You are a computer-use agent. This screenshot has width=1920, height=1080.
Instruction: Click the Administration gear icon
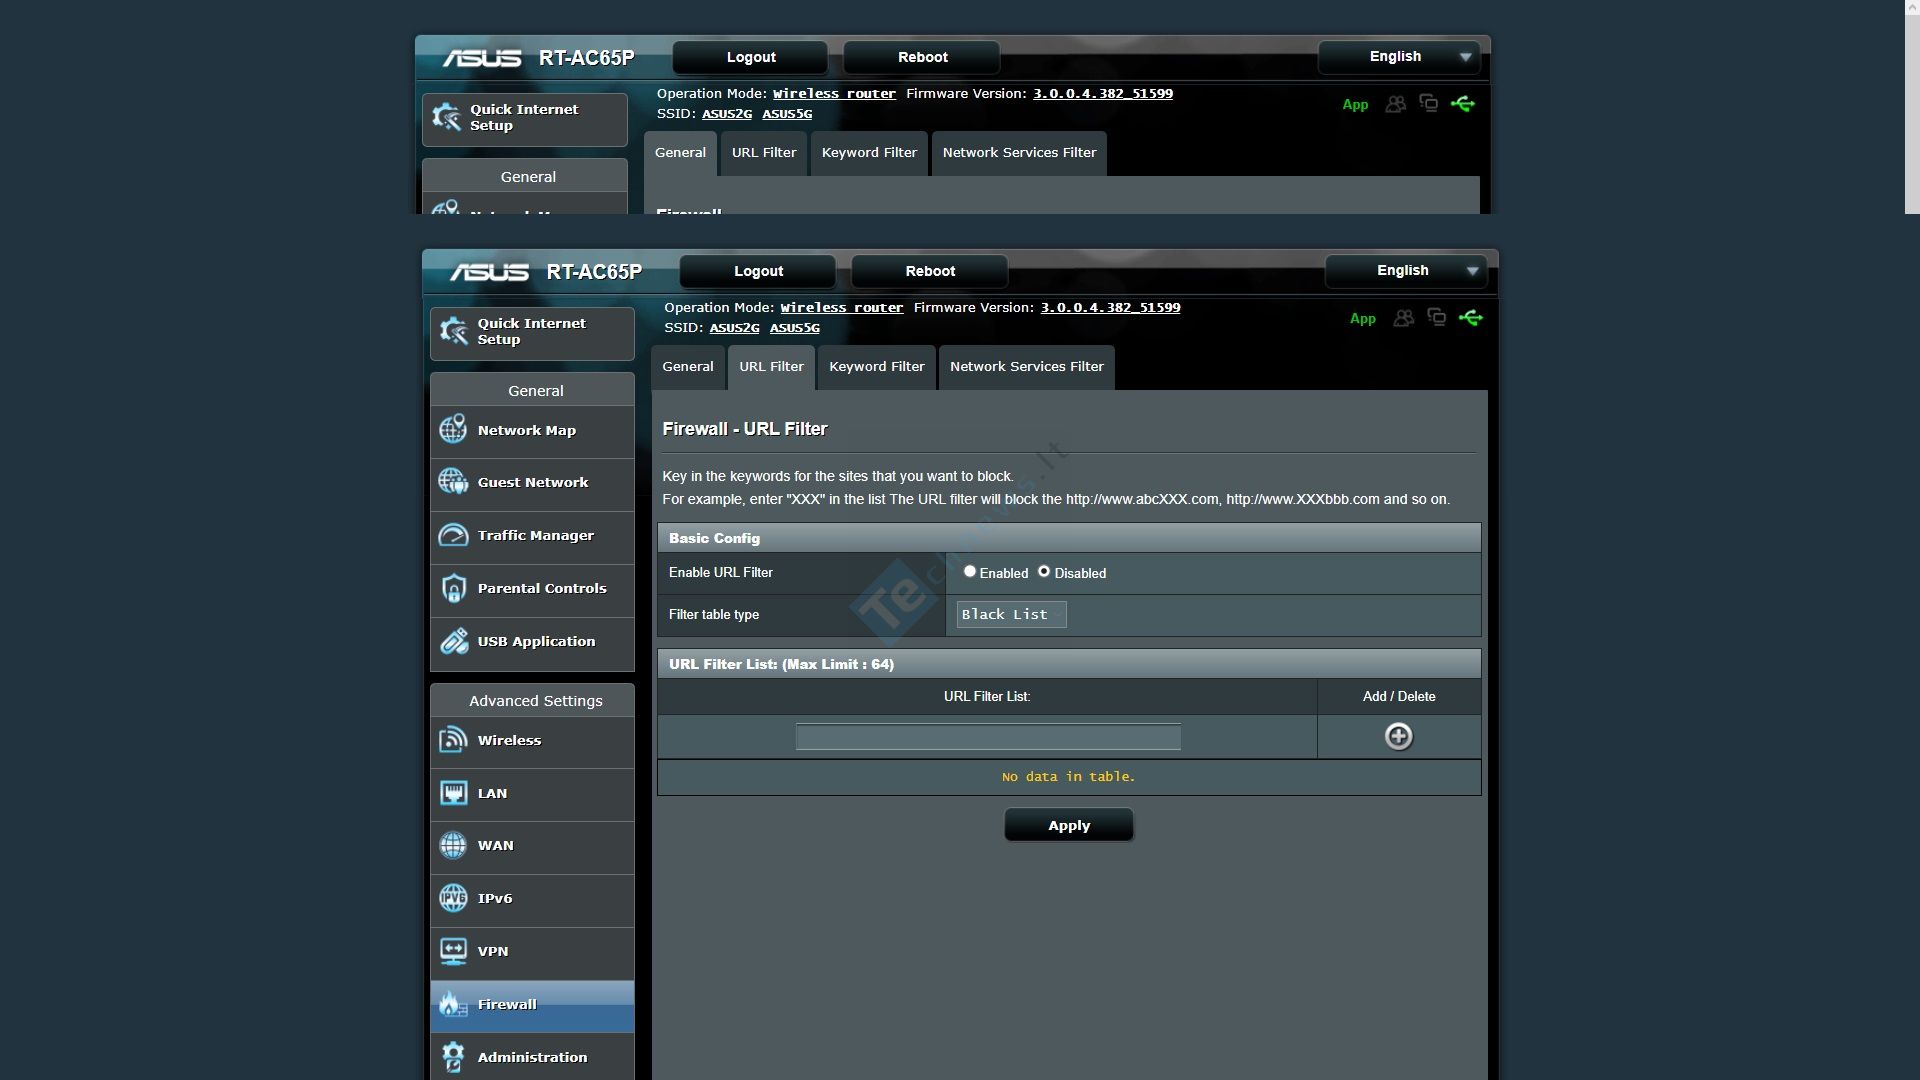[453, 1057]
